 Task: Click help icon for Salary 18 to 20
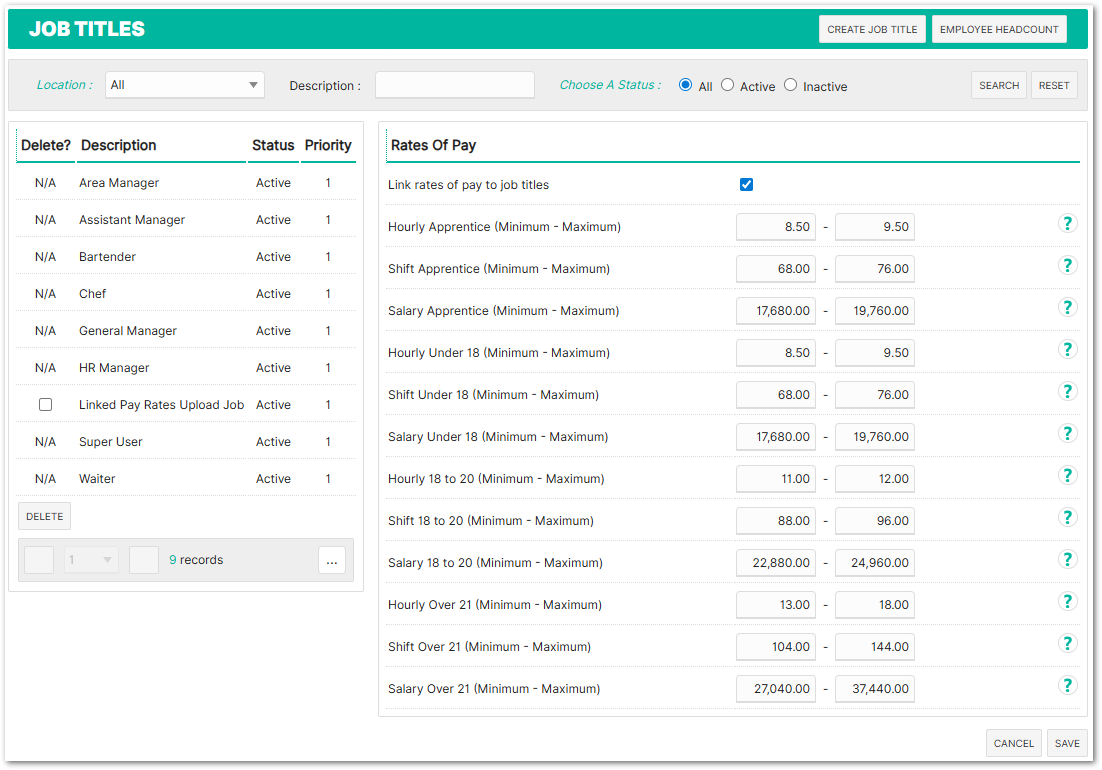click(1067, 560)
